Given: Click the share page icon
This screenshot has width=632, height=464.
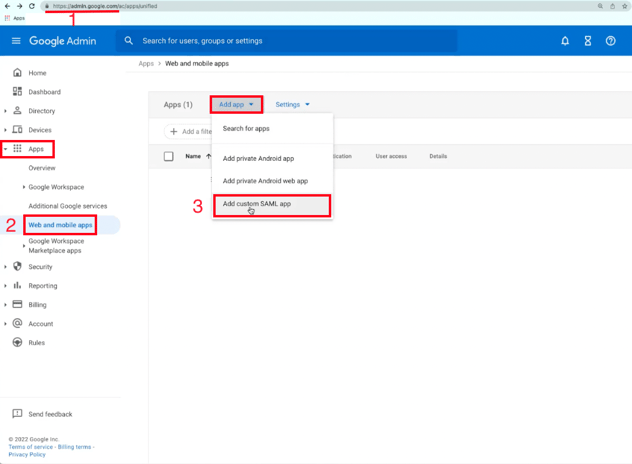Looking at the screenshot, I should [612, 6].
